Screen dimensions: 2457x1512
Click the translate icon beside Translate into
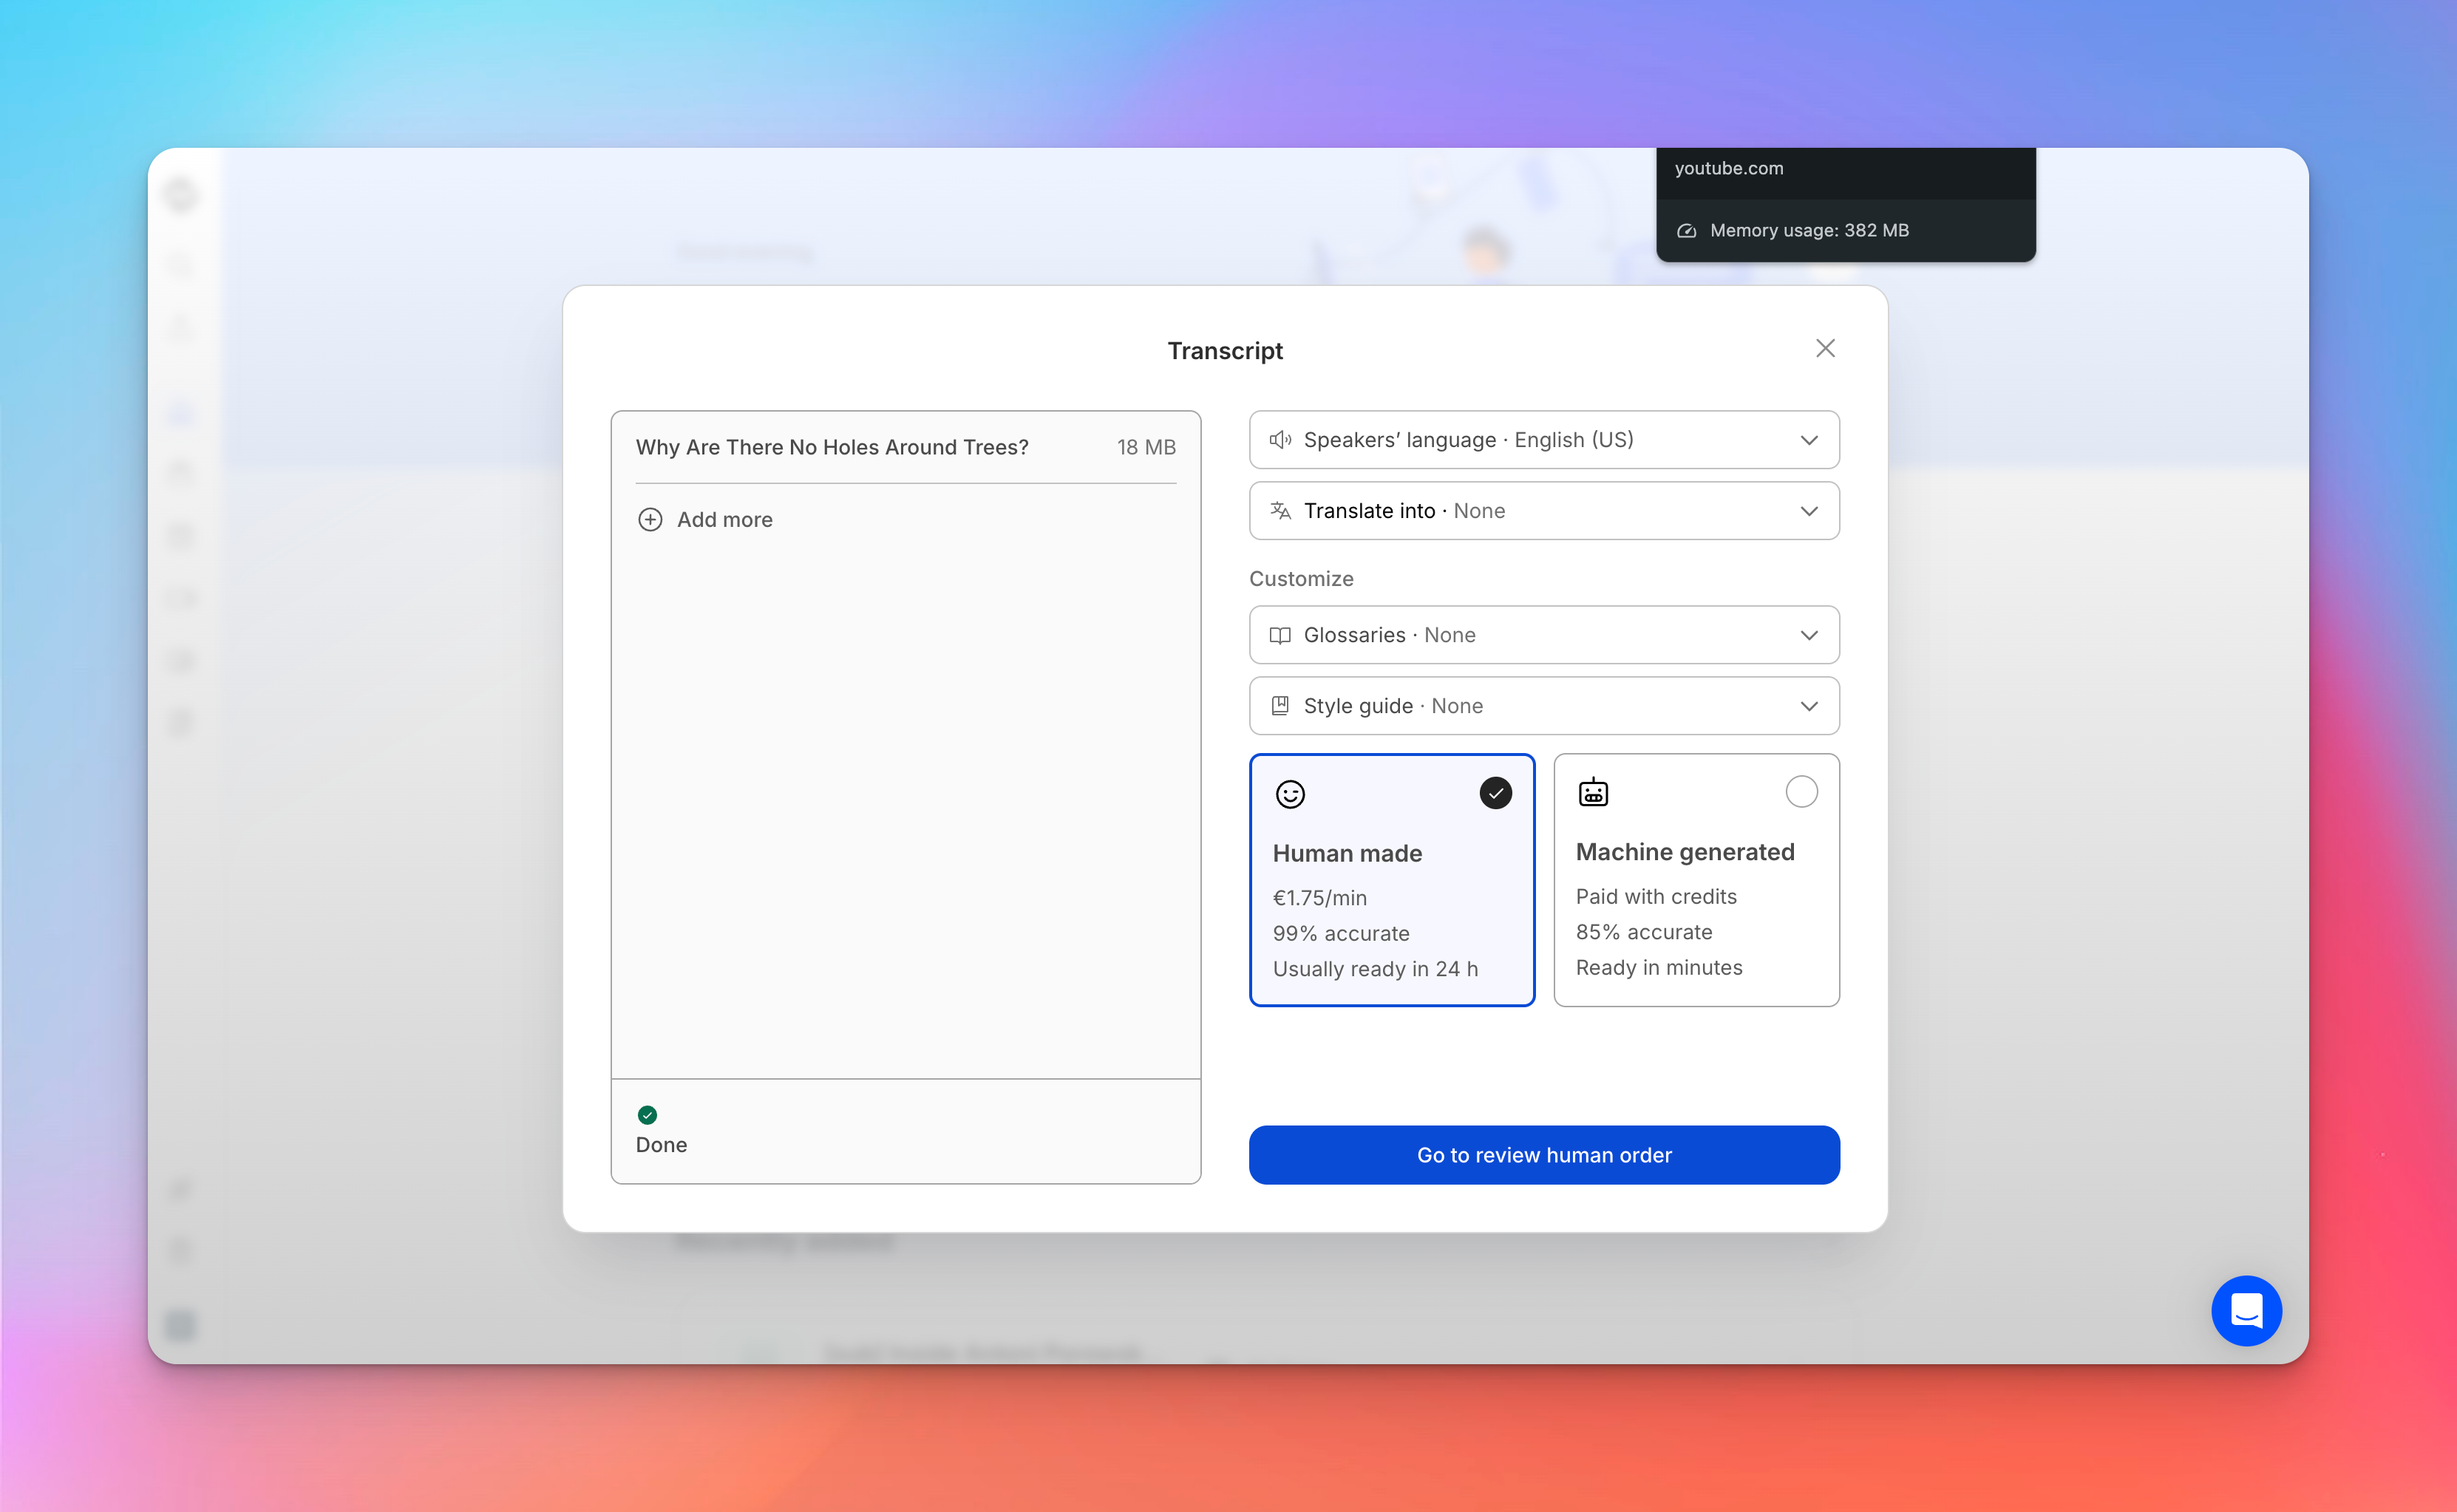pos(1281,510)
